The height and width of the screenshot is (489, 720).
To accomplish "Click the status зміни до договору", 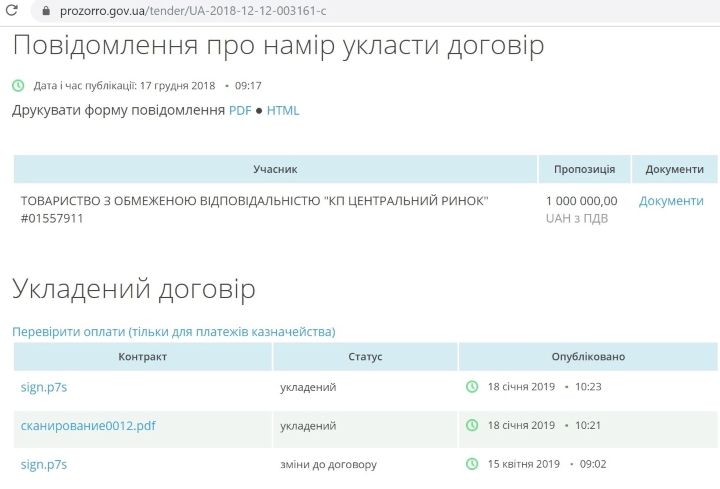I will pyautogui.click(x=328, y=464).
